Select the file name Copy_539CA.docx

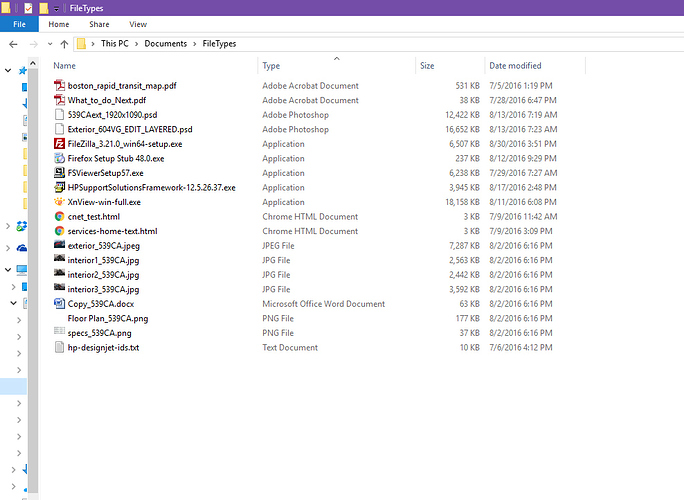[x=101, y=304]
